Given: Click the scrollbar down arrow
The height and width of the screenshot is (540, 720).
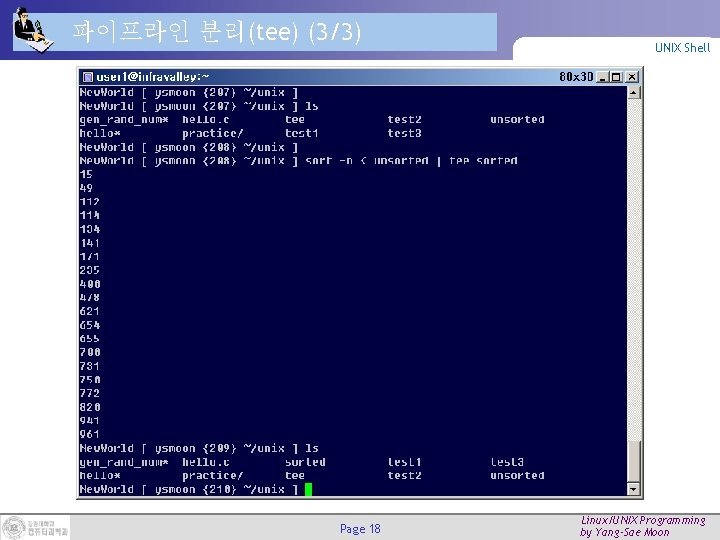Looking at the screenshot, I should point(633,489).
